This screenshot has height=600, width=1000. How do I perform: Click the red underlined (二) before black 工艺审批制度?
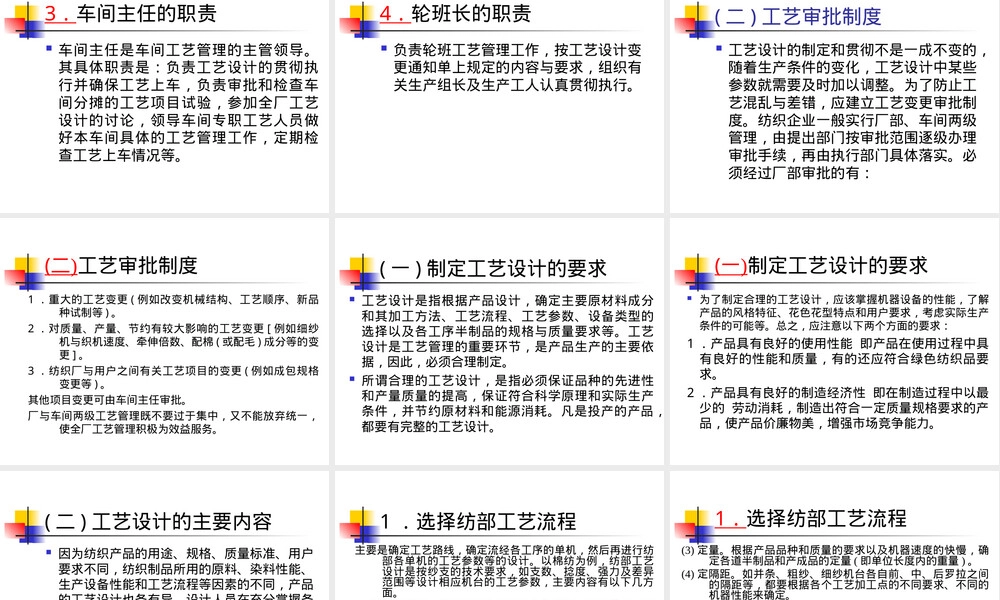[x=61, y=265]
